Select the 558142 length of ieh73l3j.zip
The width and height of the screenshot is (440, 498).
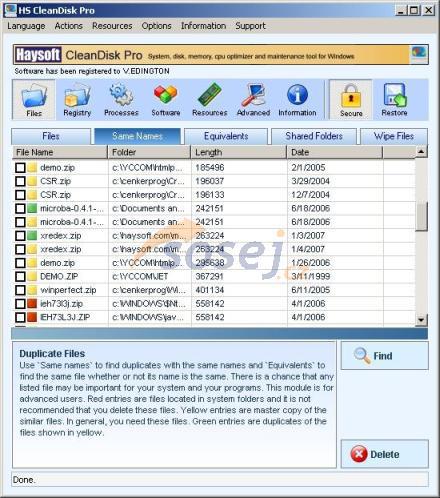210,304
